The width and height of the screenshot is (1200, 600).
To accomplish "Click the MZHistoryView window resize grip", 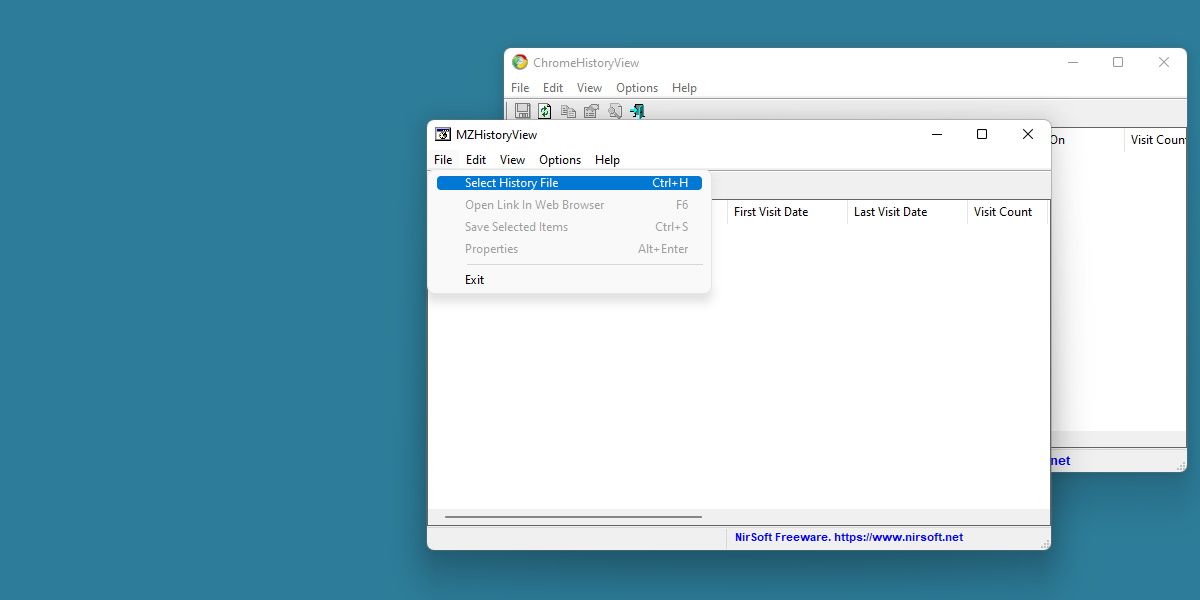I will 1044,543.
